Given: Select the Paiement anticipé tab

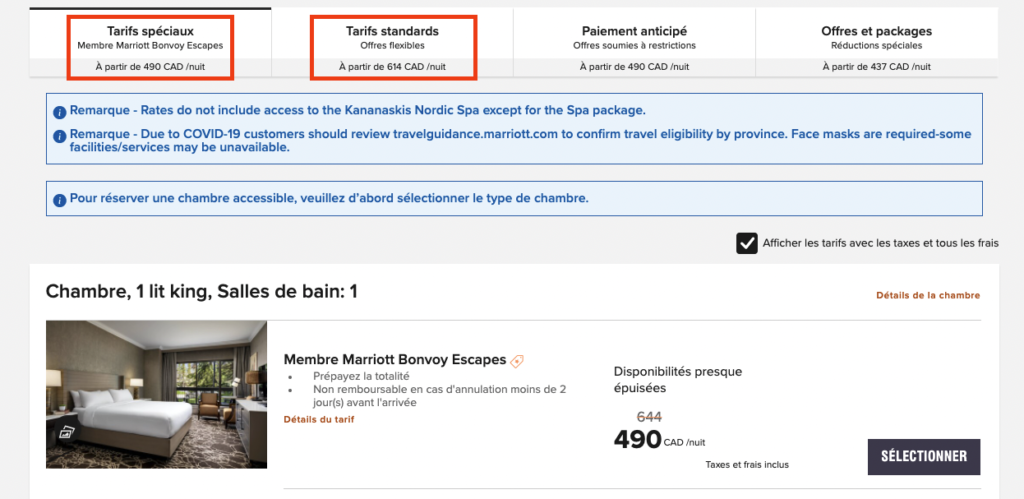Looking at the screenshot, I should point(634,45).
